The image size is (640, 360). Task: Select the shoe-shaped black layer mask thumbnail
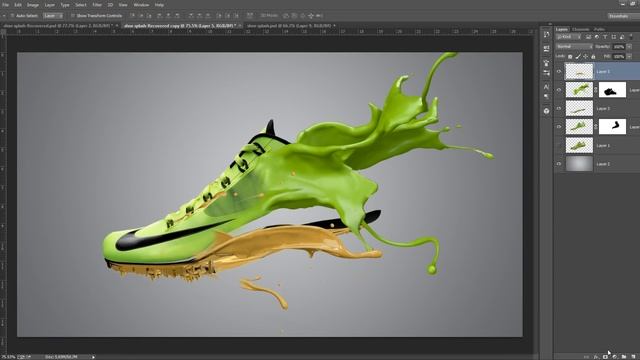click(612, 90)
